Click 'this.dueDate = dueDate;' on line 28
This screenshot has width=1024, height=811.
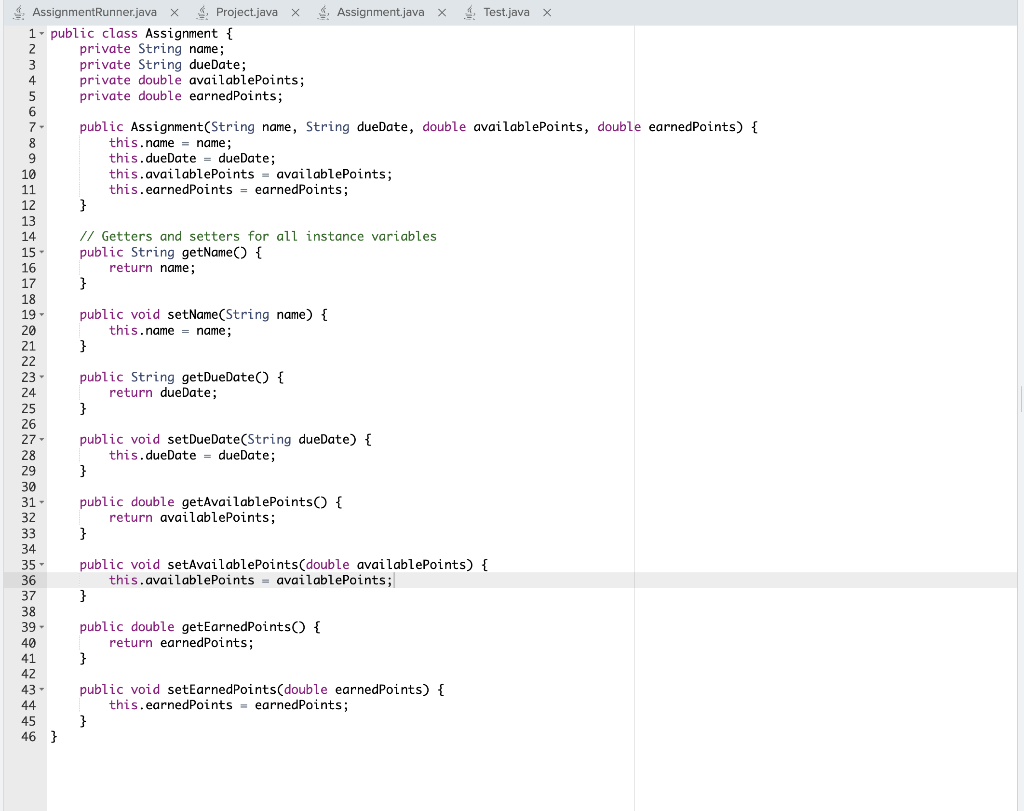192,455
